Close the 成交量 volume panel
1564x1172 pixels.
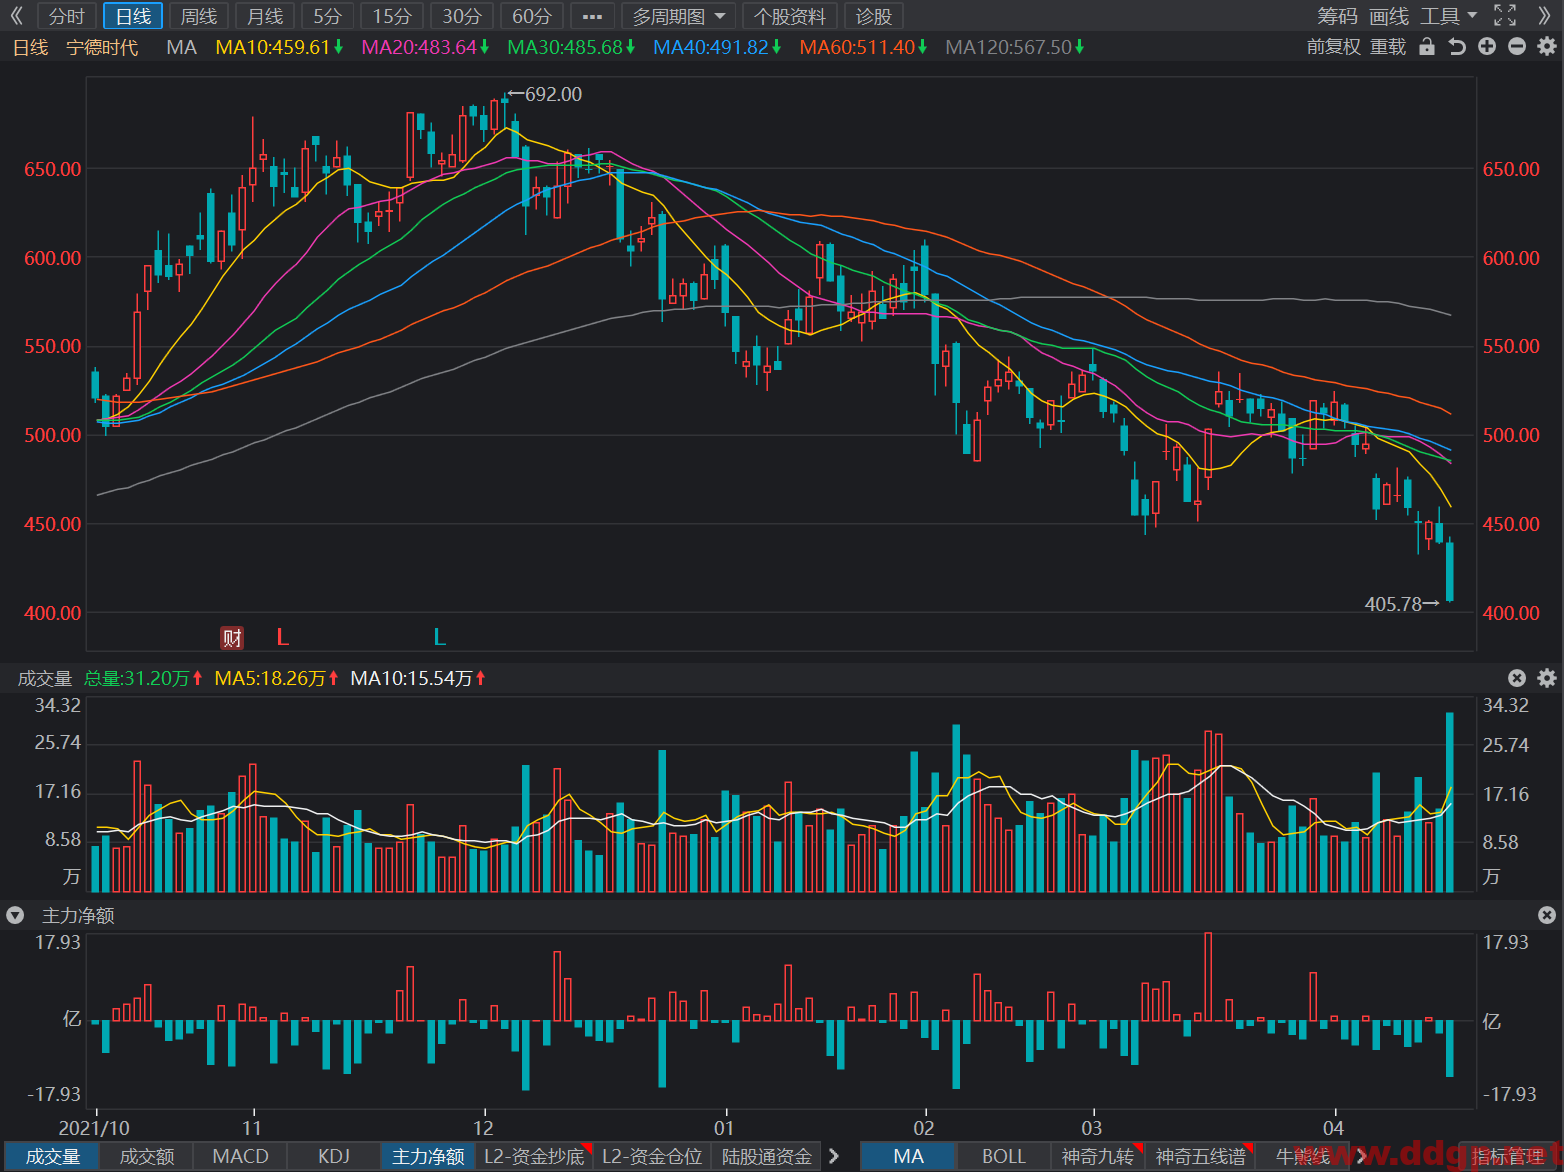pos(1517,678)
